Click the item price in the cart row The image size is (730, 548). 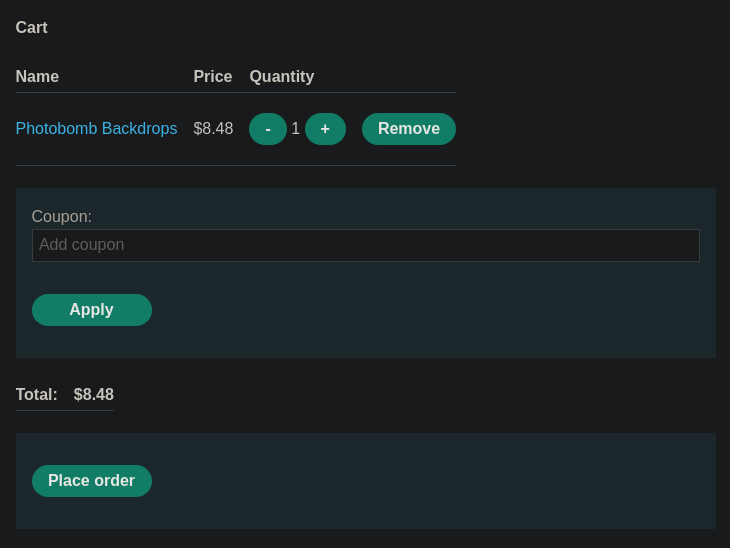[213, 129]
